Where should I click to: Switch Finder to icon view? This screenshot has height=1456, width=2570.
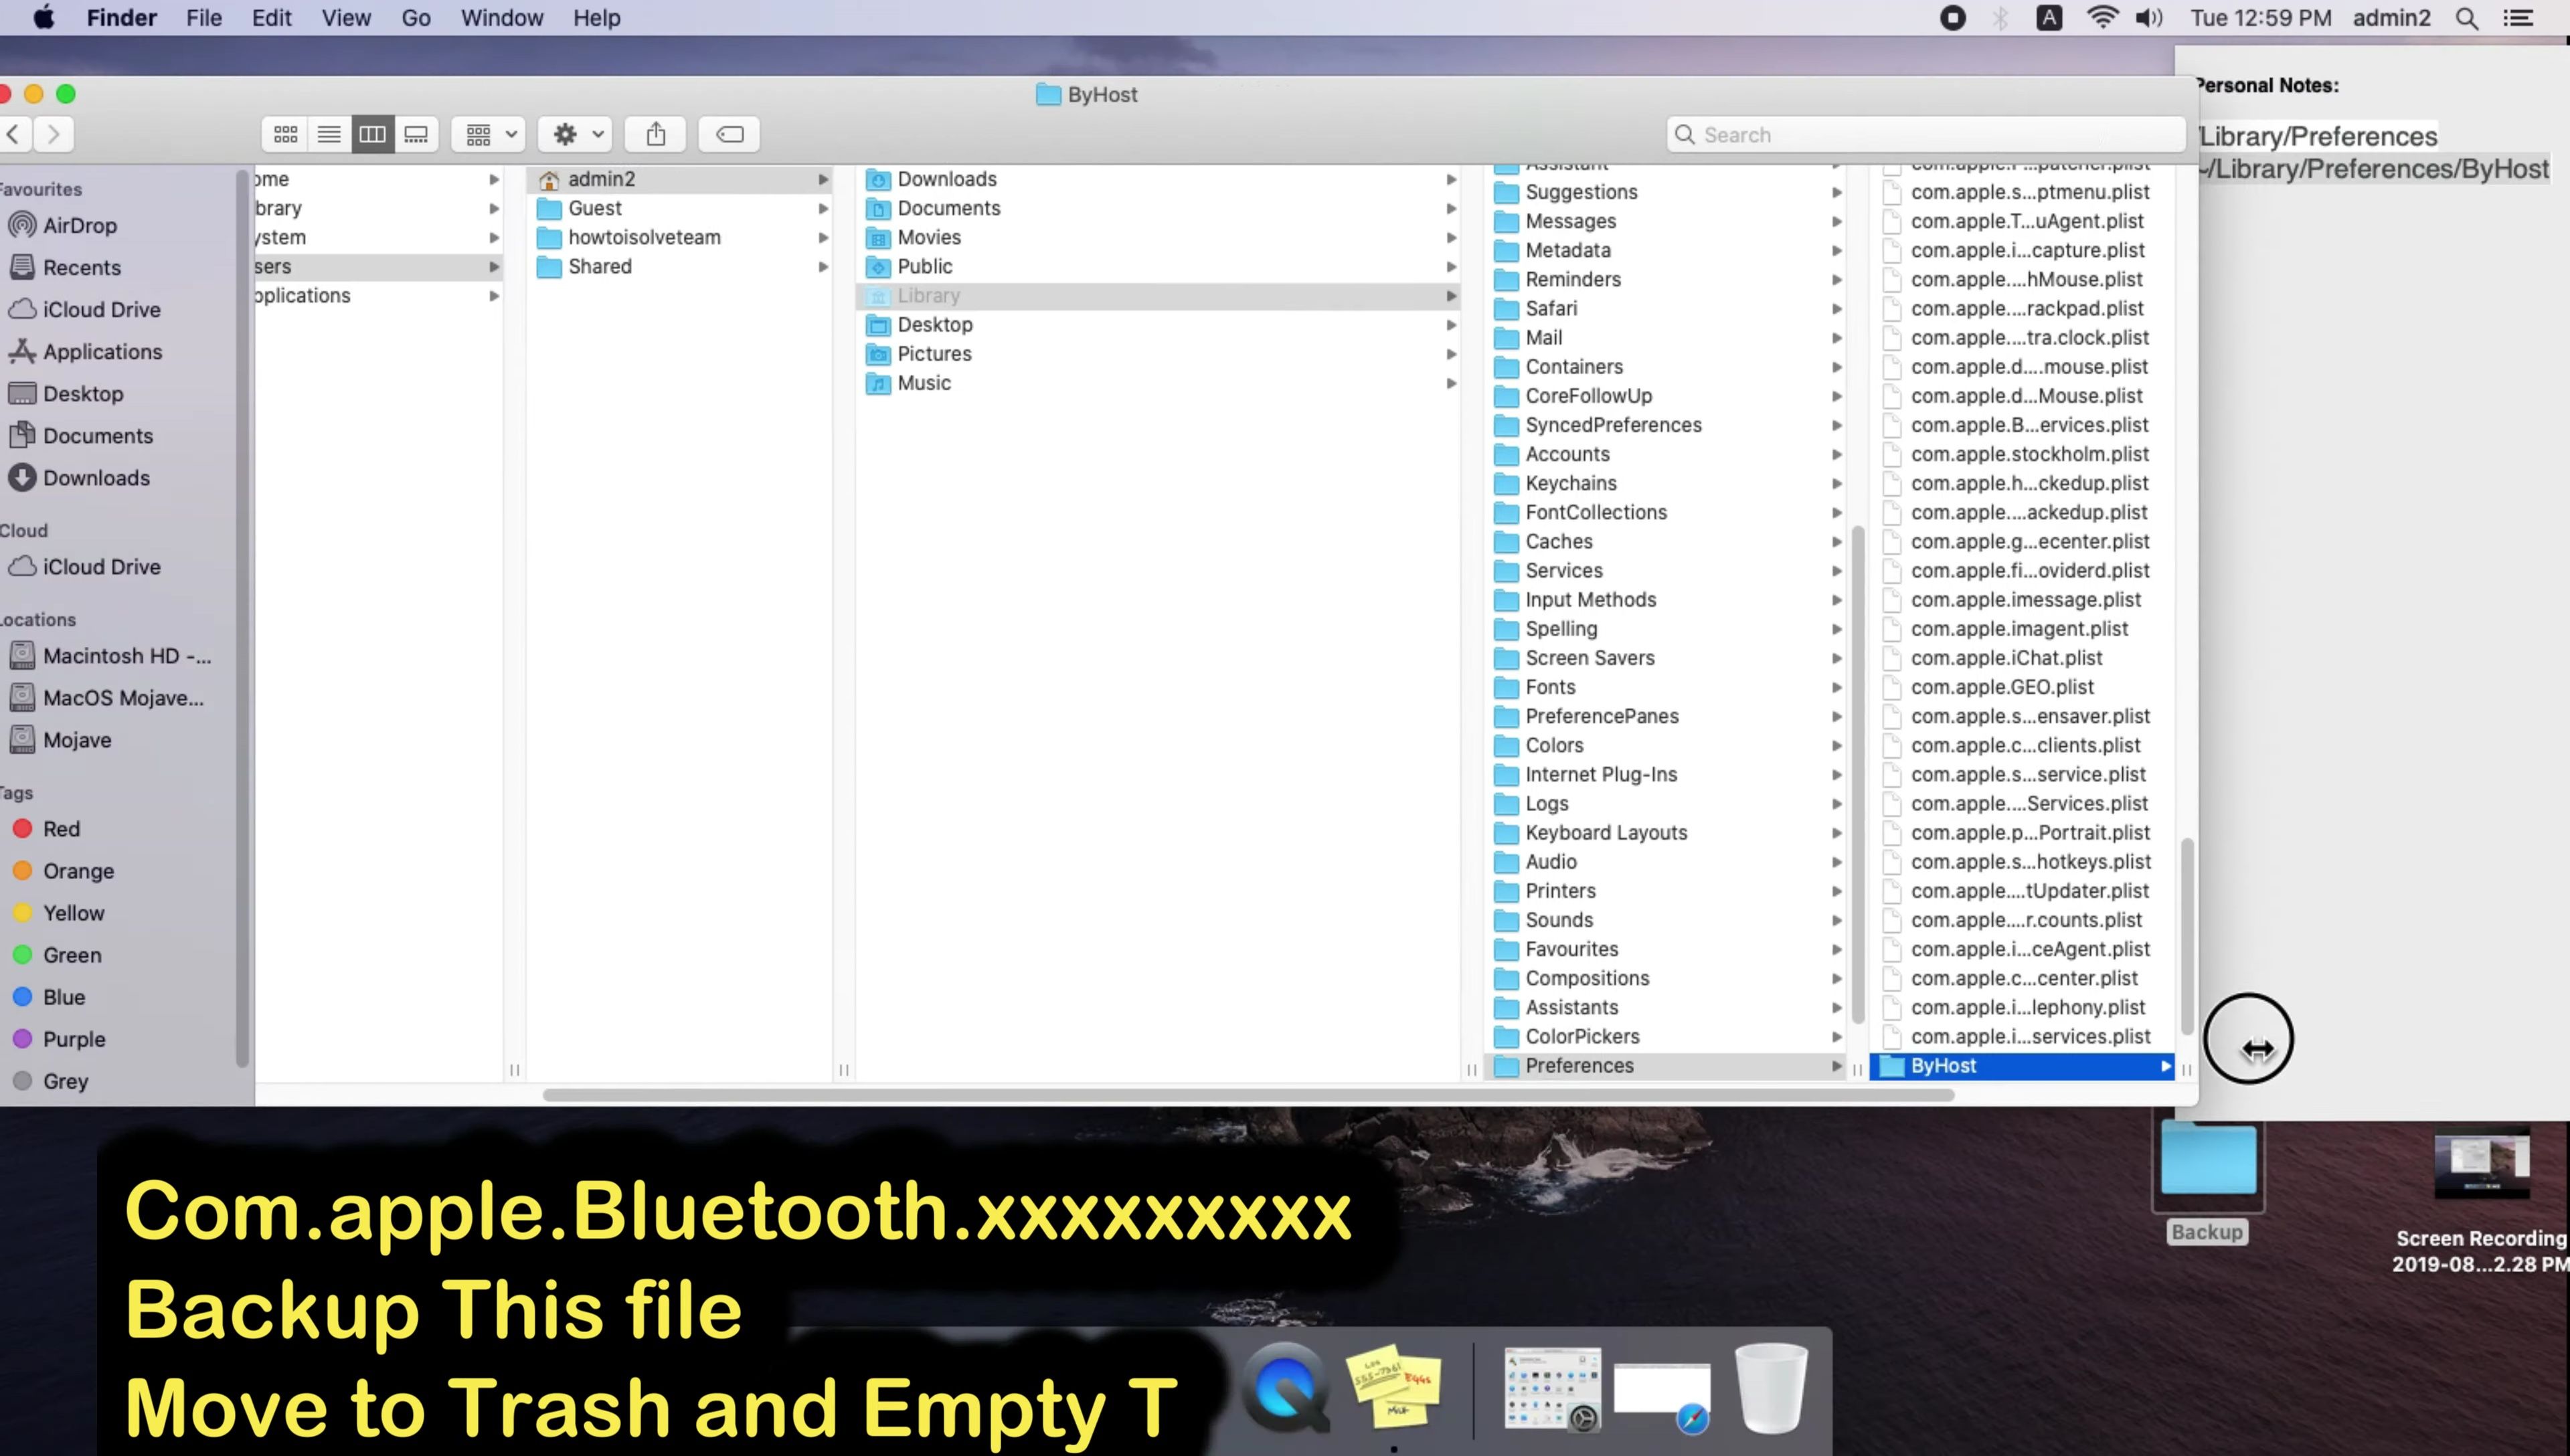(x=285, y=134)
